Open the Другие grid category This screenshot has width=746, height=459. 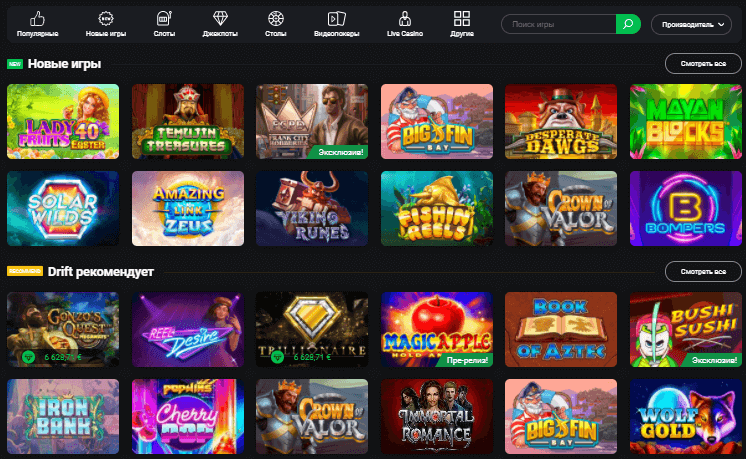[462, 24]
